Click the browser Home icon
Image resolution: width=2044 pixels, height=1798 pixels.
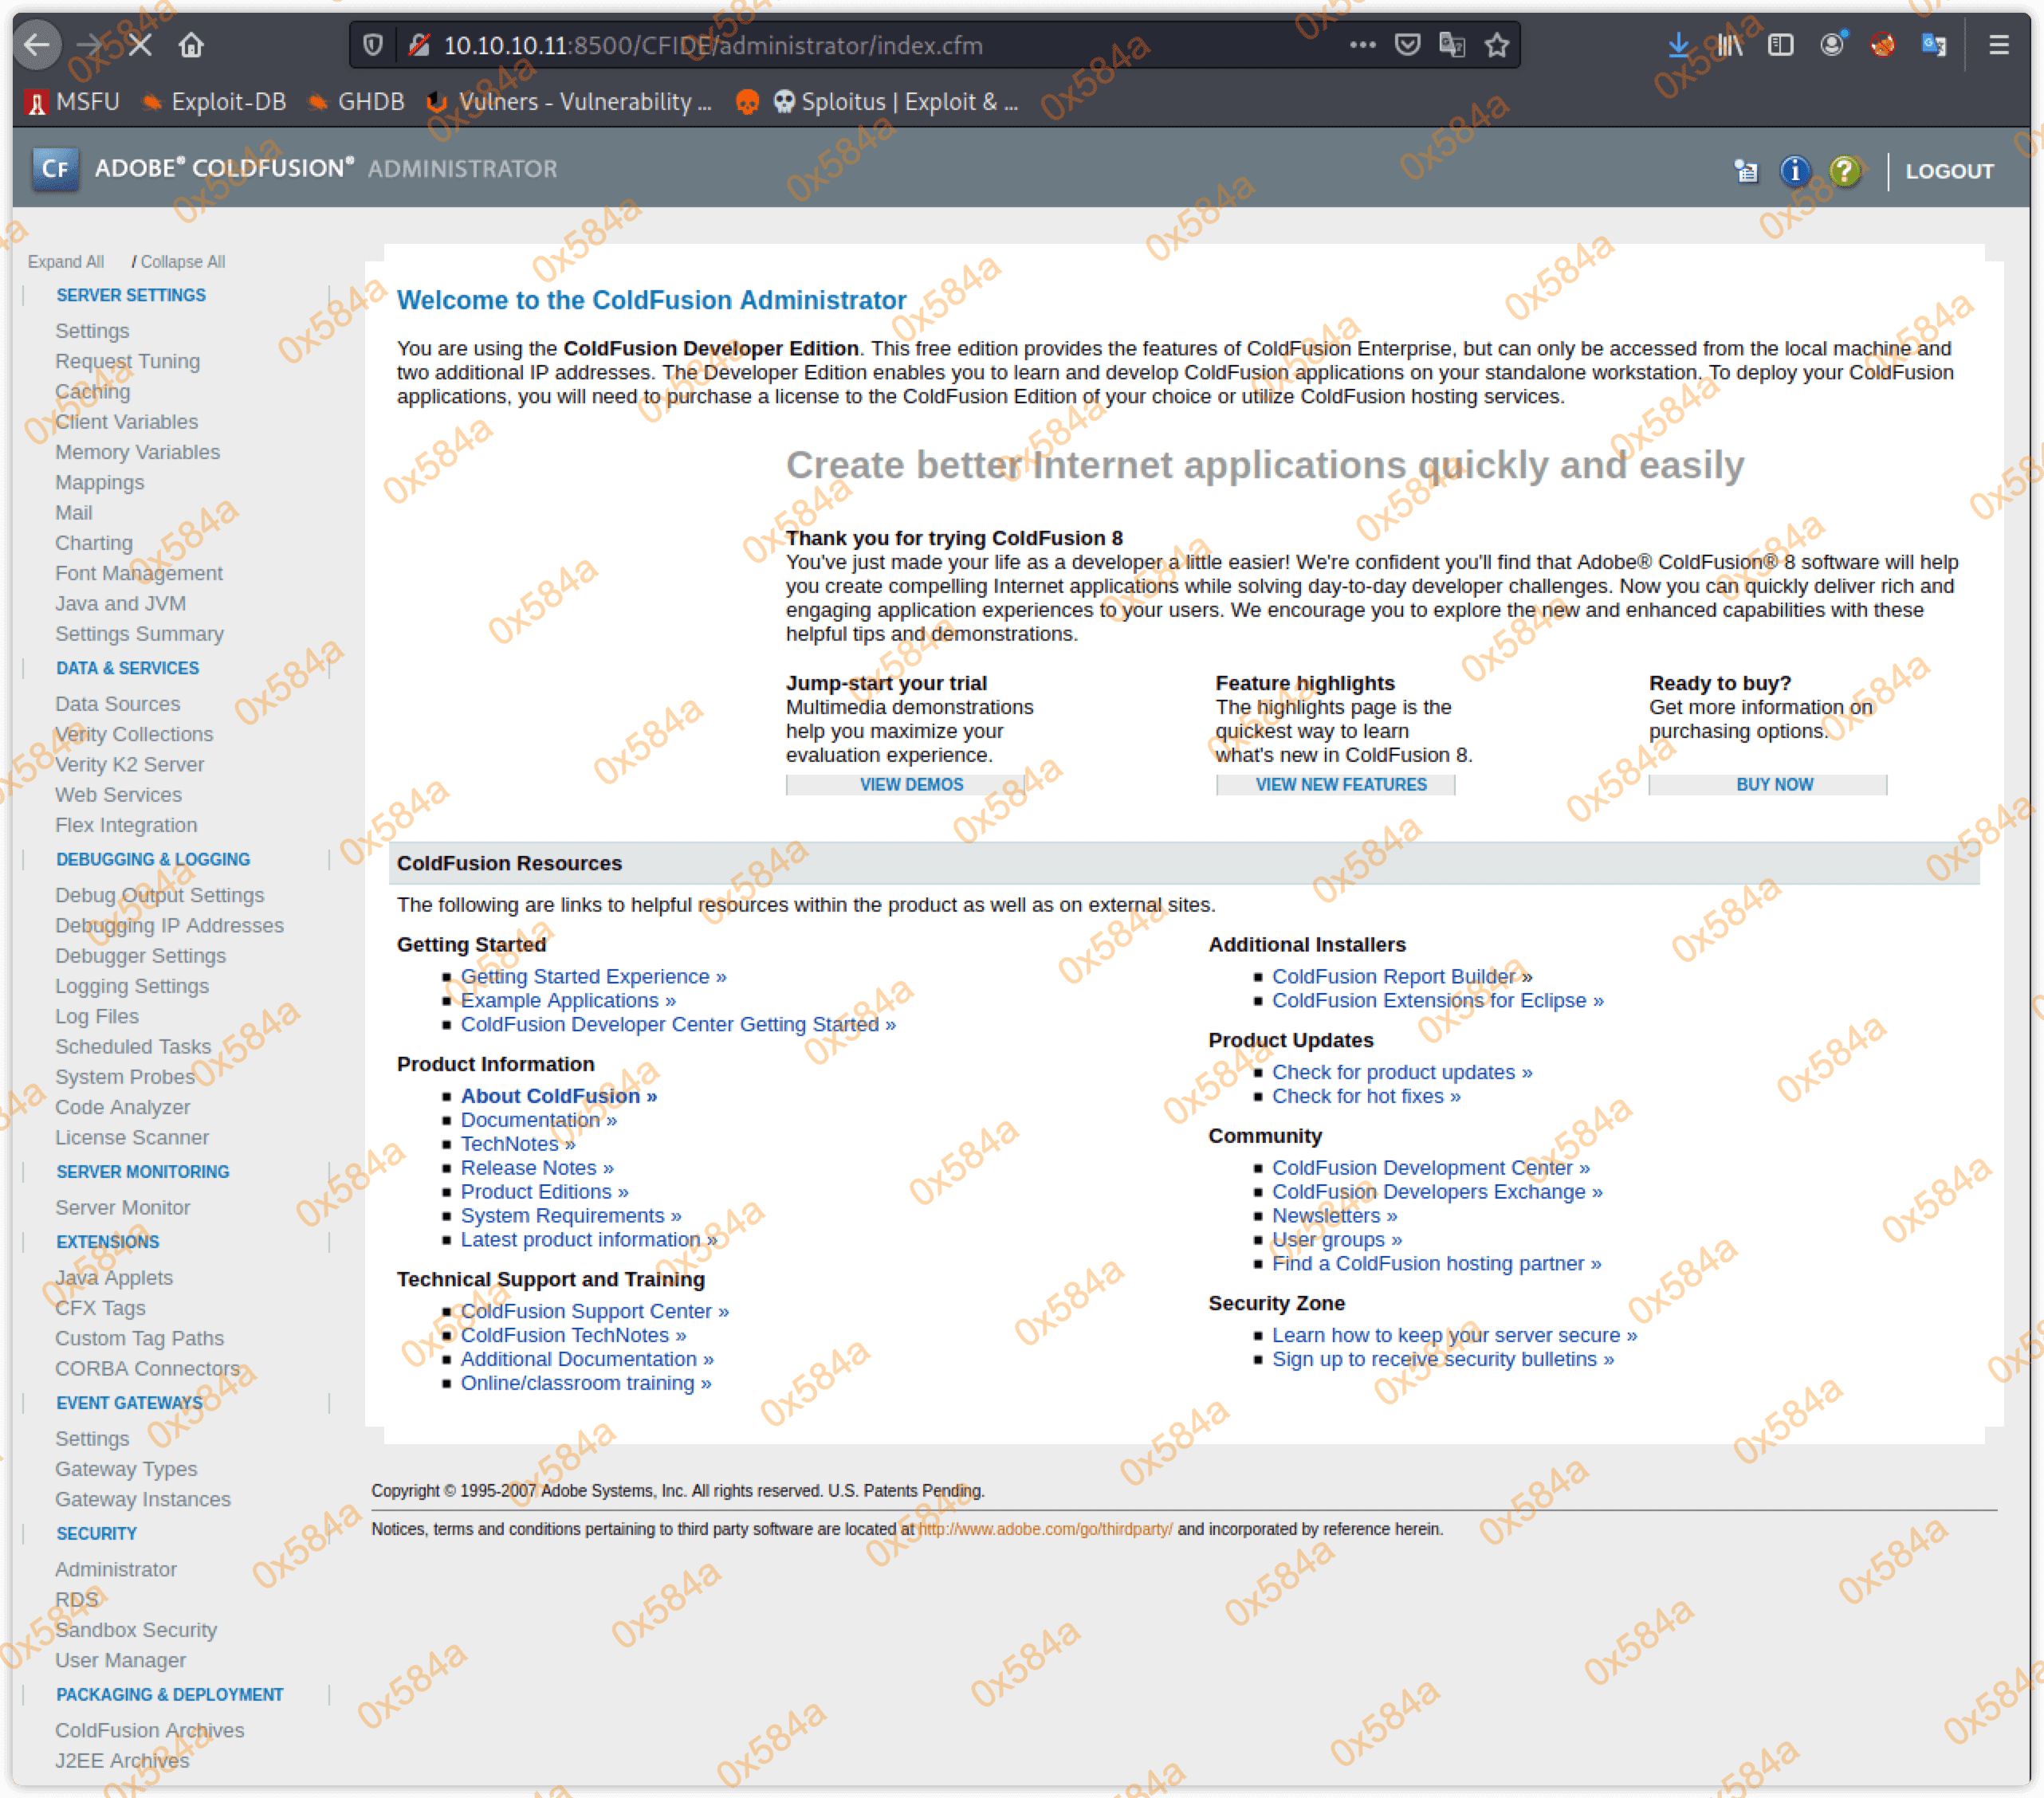191,45
